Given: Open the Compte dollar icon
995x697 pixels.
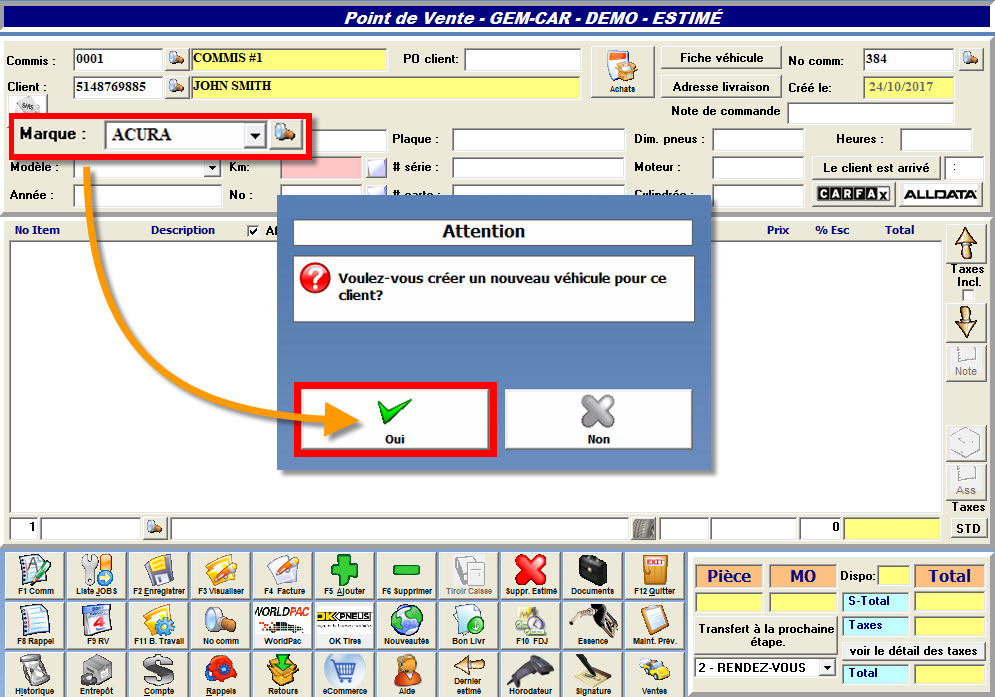Looking at the screenshot, I should pos(159,674).
